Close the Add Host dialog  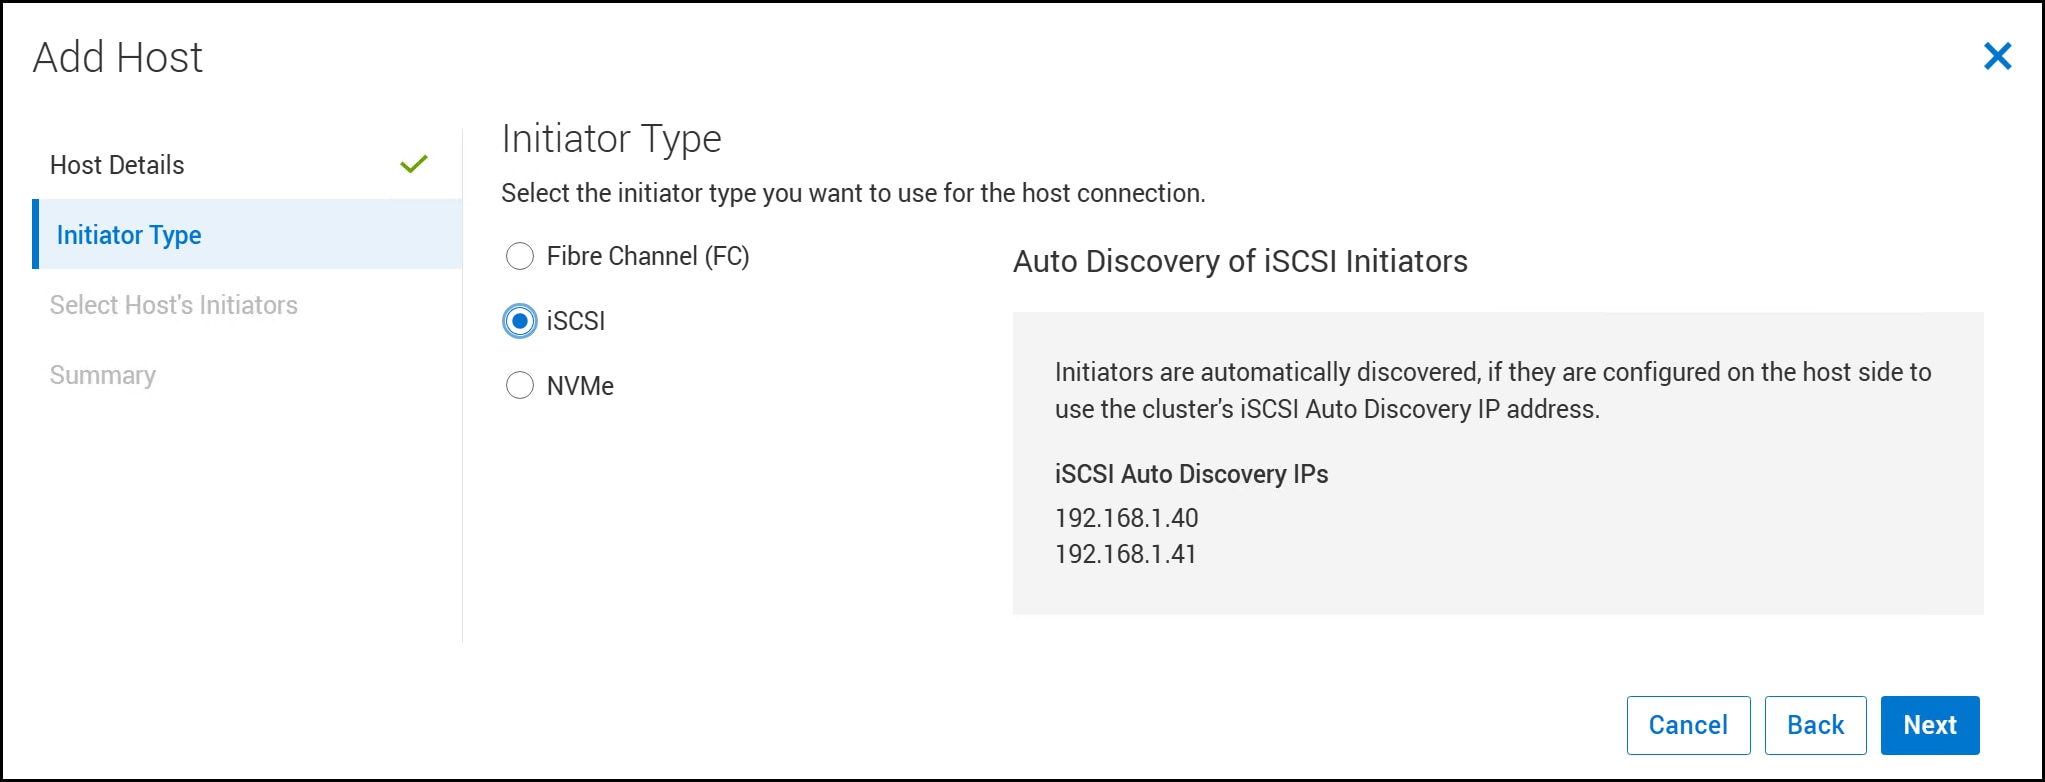pyautogui.click(x=1997, y=56)
